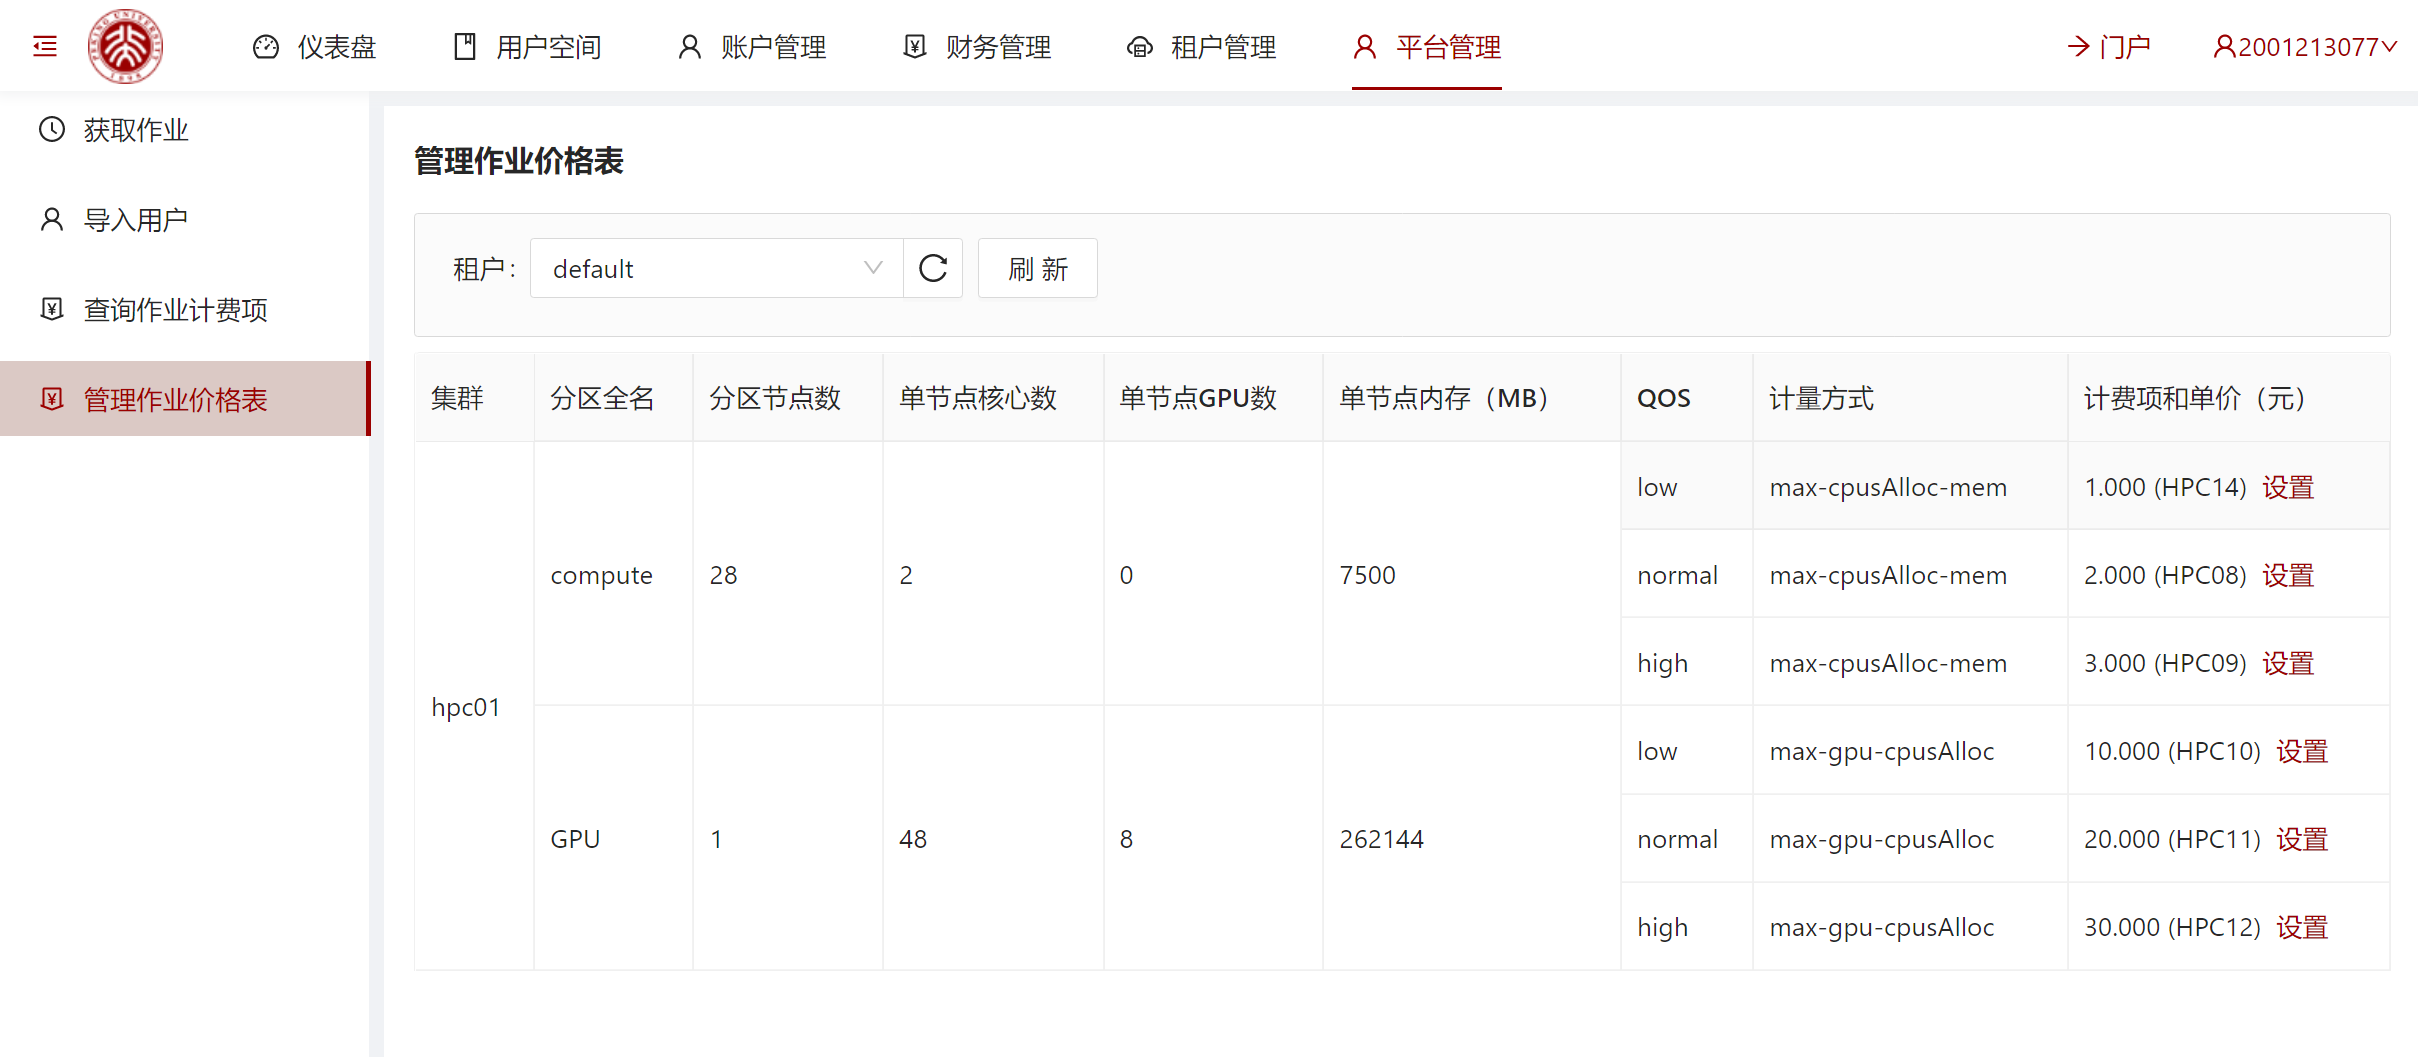Click 门户 portal link top right

(x=2112, y=46)
